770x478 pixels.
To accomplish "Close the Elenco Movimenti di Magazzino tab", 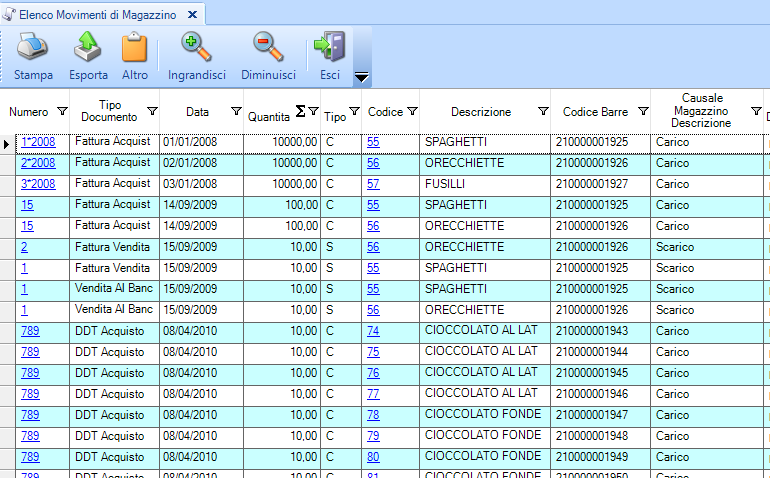I will pyautogui.click(x=192, y=13).
